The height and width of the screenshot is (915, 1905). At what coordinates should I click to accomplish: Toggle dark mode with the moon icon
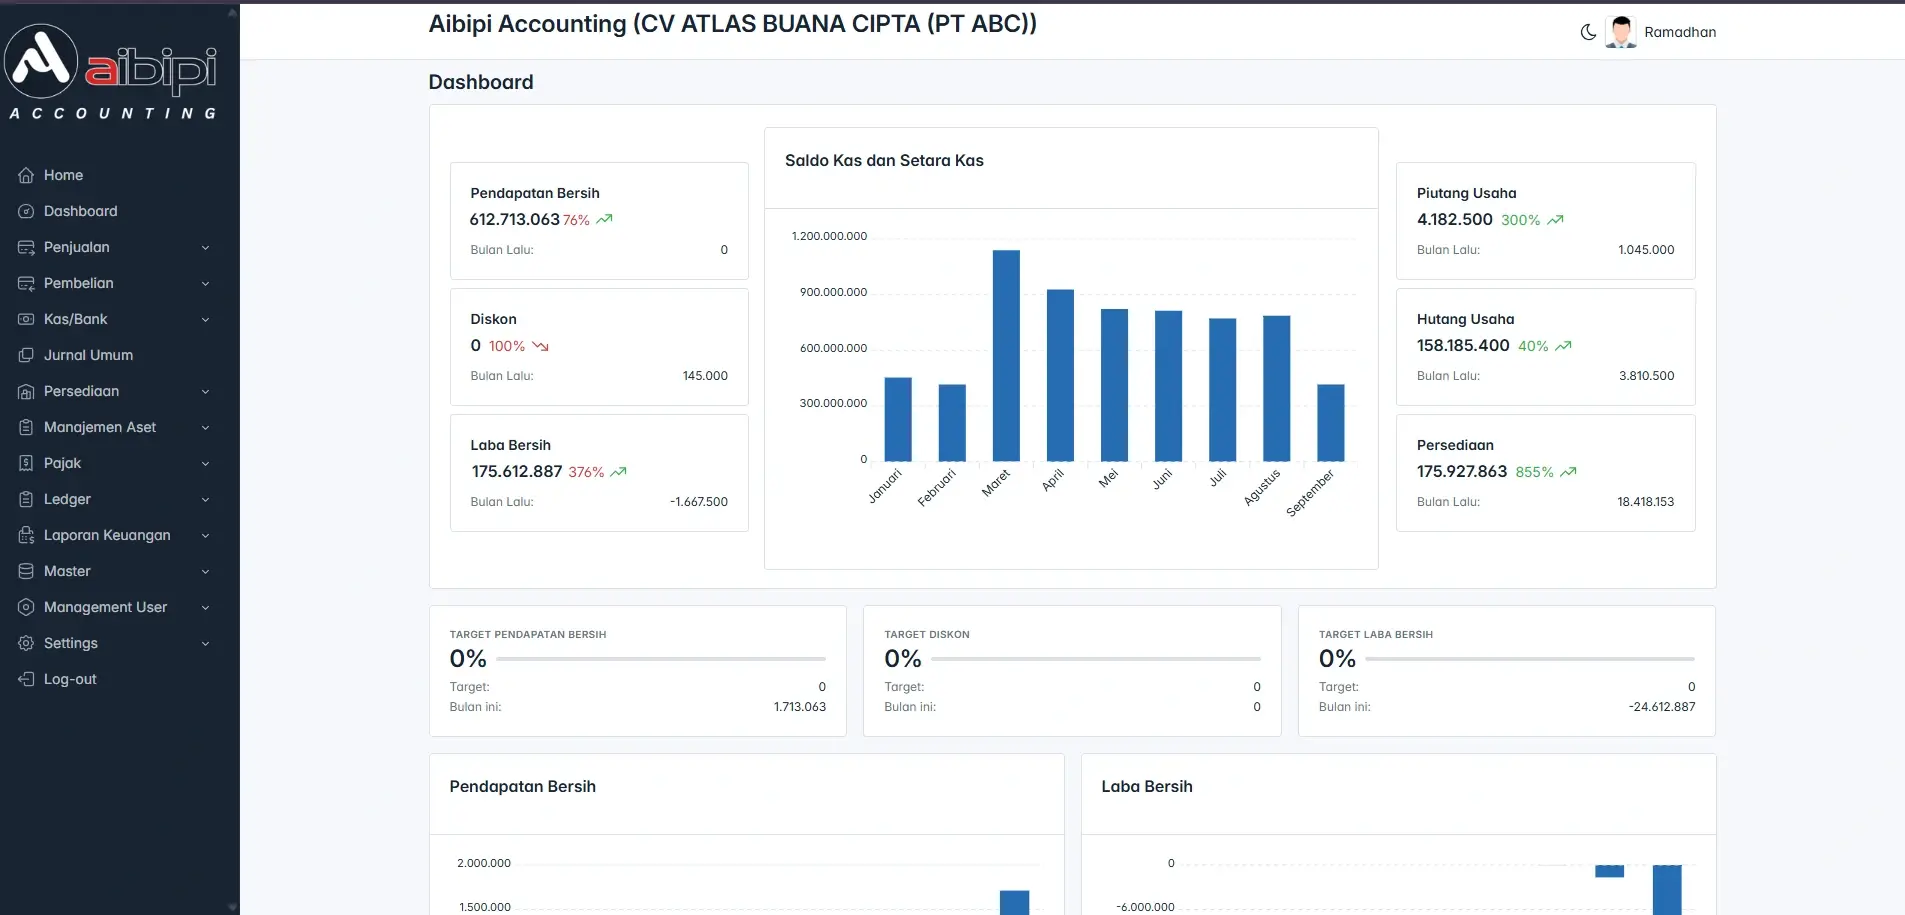point(1587,32)
